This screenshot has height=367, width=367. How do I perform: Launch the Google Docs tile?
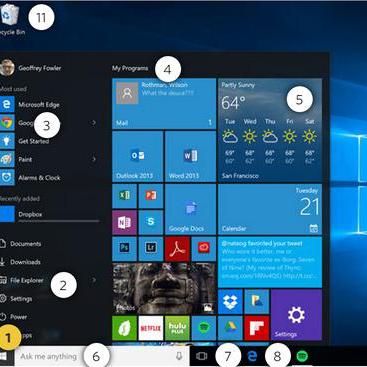click(x=190, y=209)
